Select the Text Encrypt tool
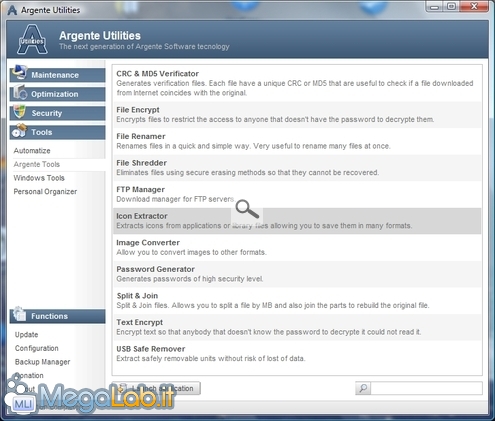The image size is (495, 421). (297, 327)
